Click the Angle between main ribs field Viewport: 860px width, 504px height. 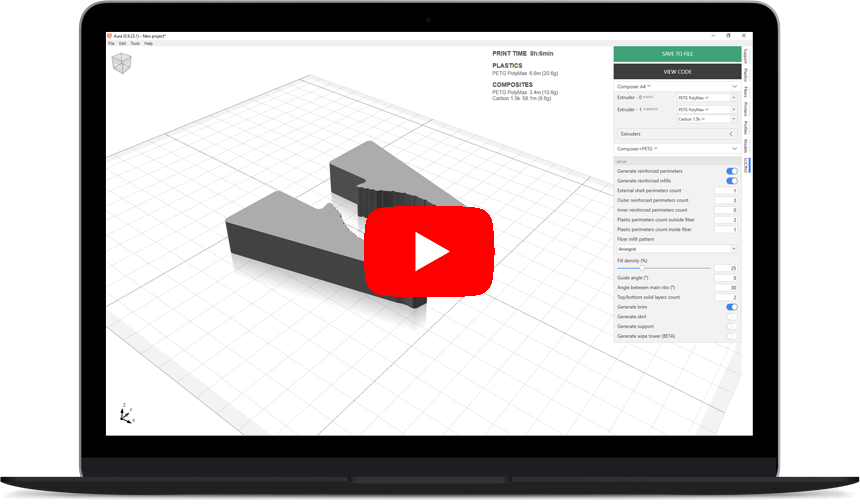click(726, 288)
